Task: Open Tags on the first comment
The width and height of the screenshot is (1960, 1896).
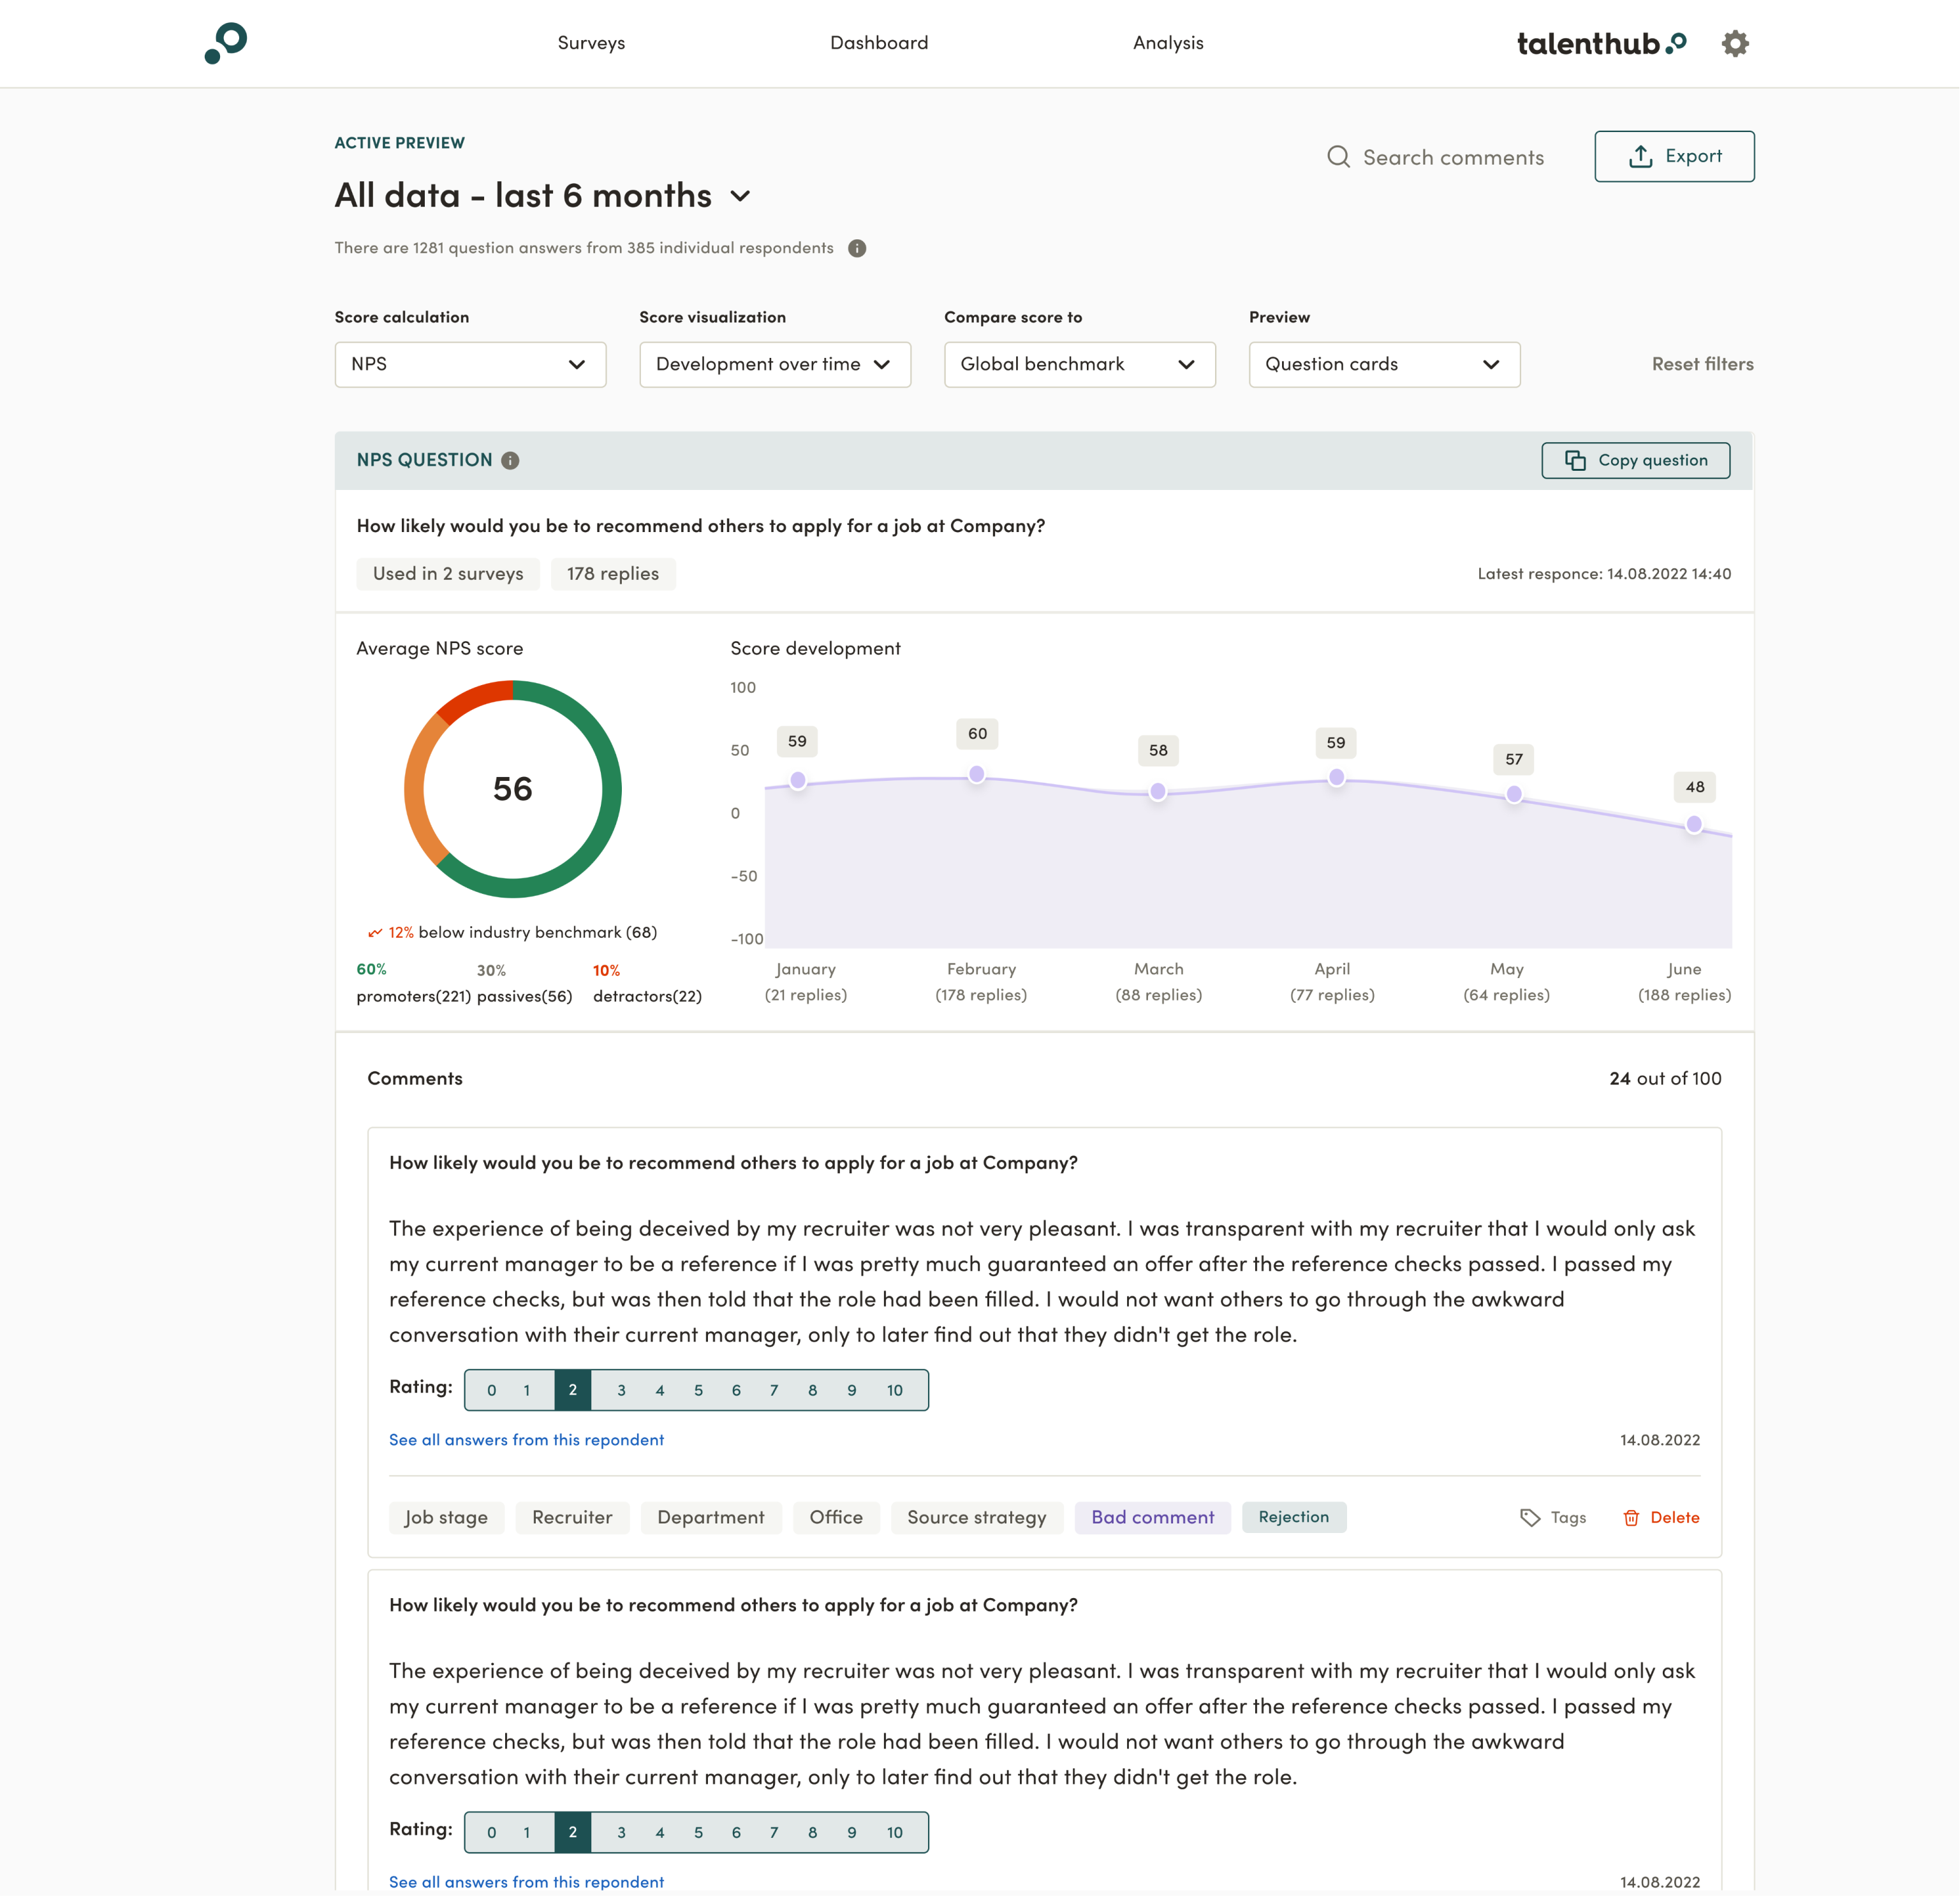Action: (1553, 1517)
